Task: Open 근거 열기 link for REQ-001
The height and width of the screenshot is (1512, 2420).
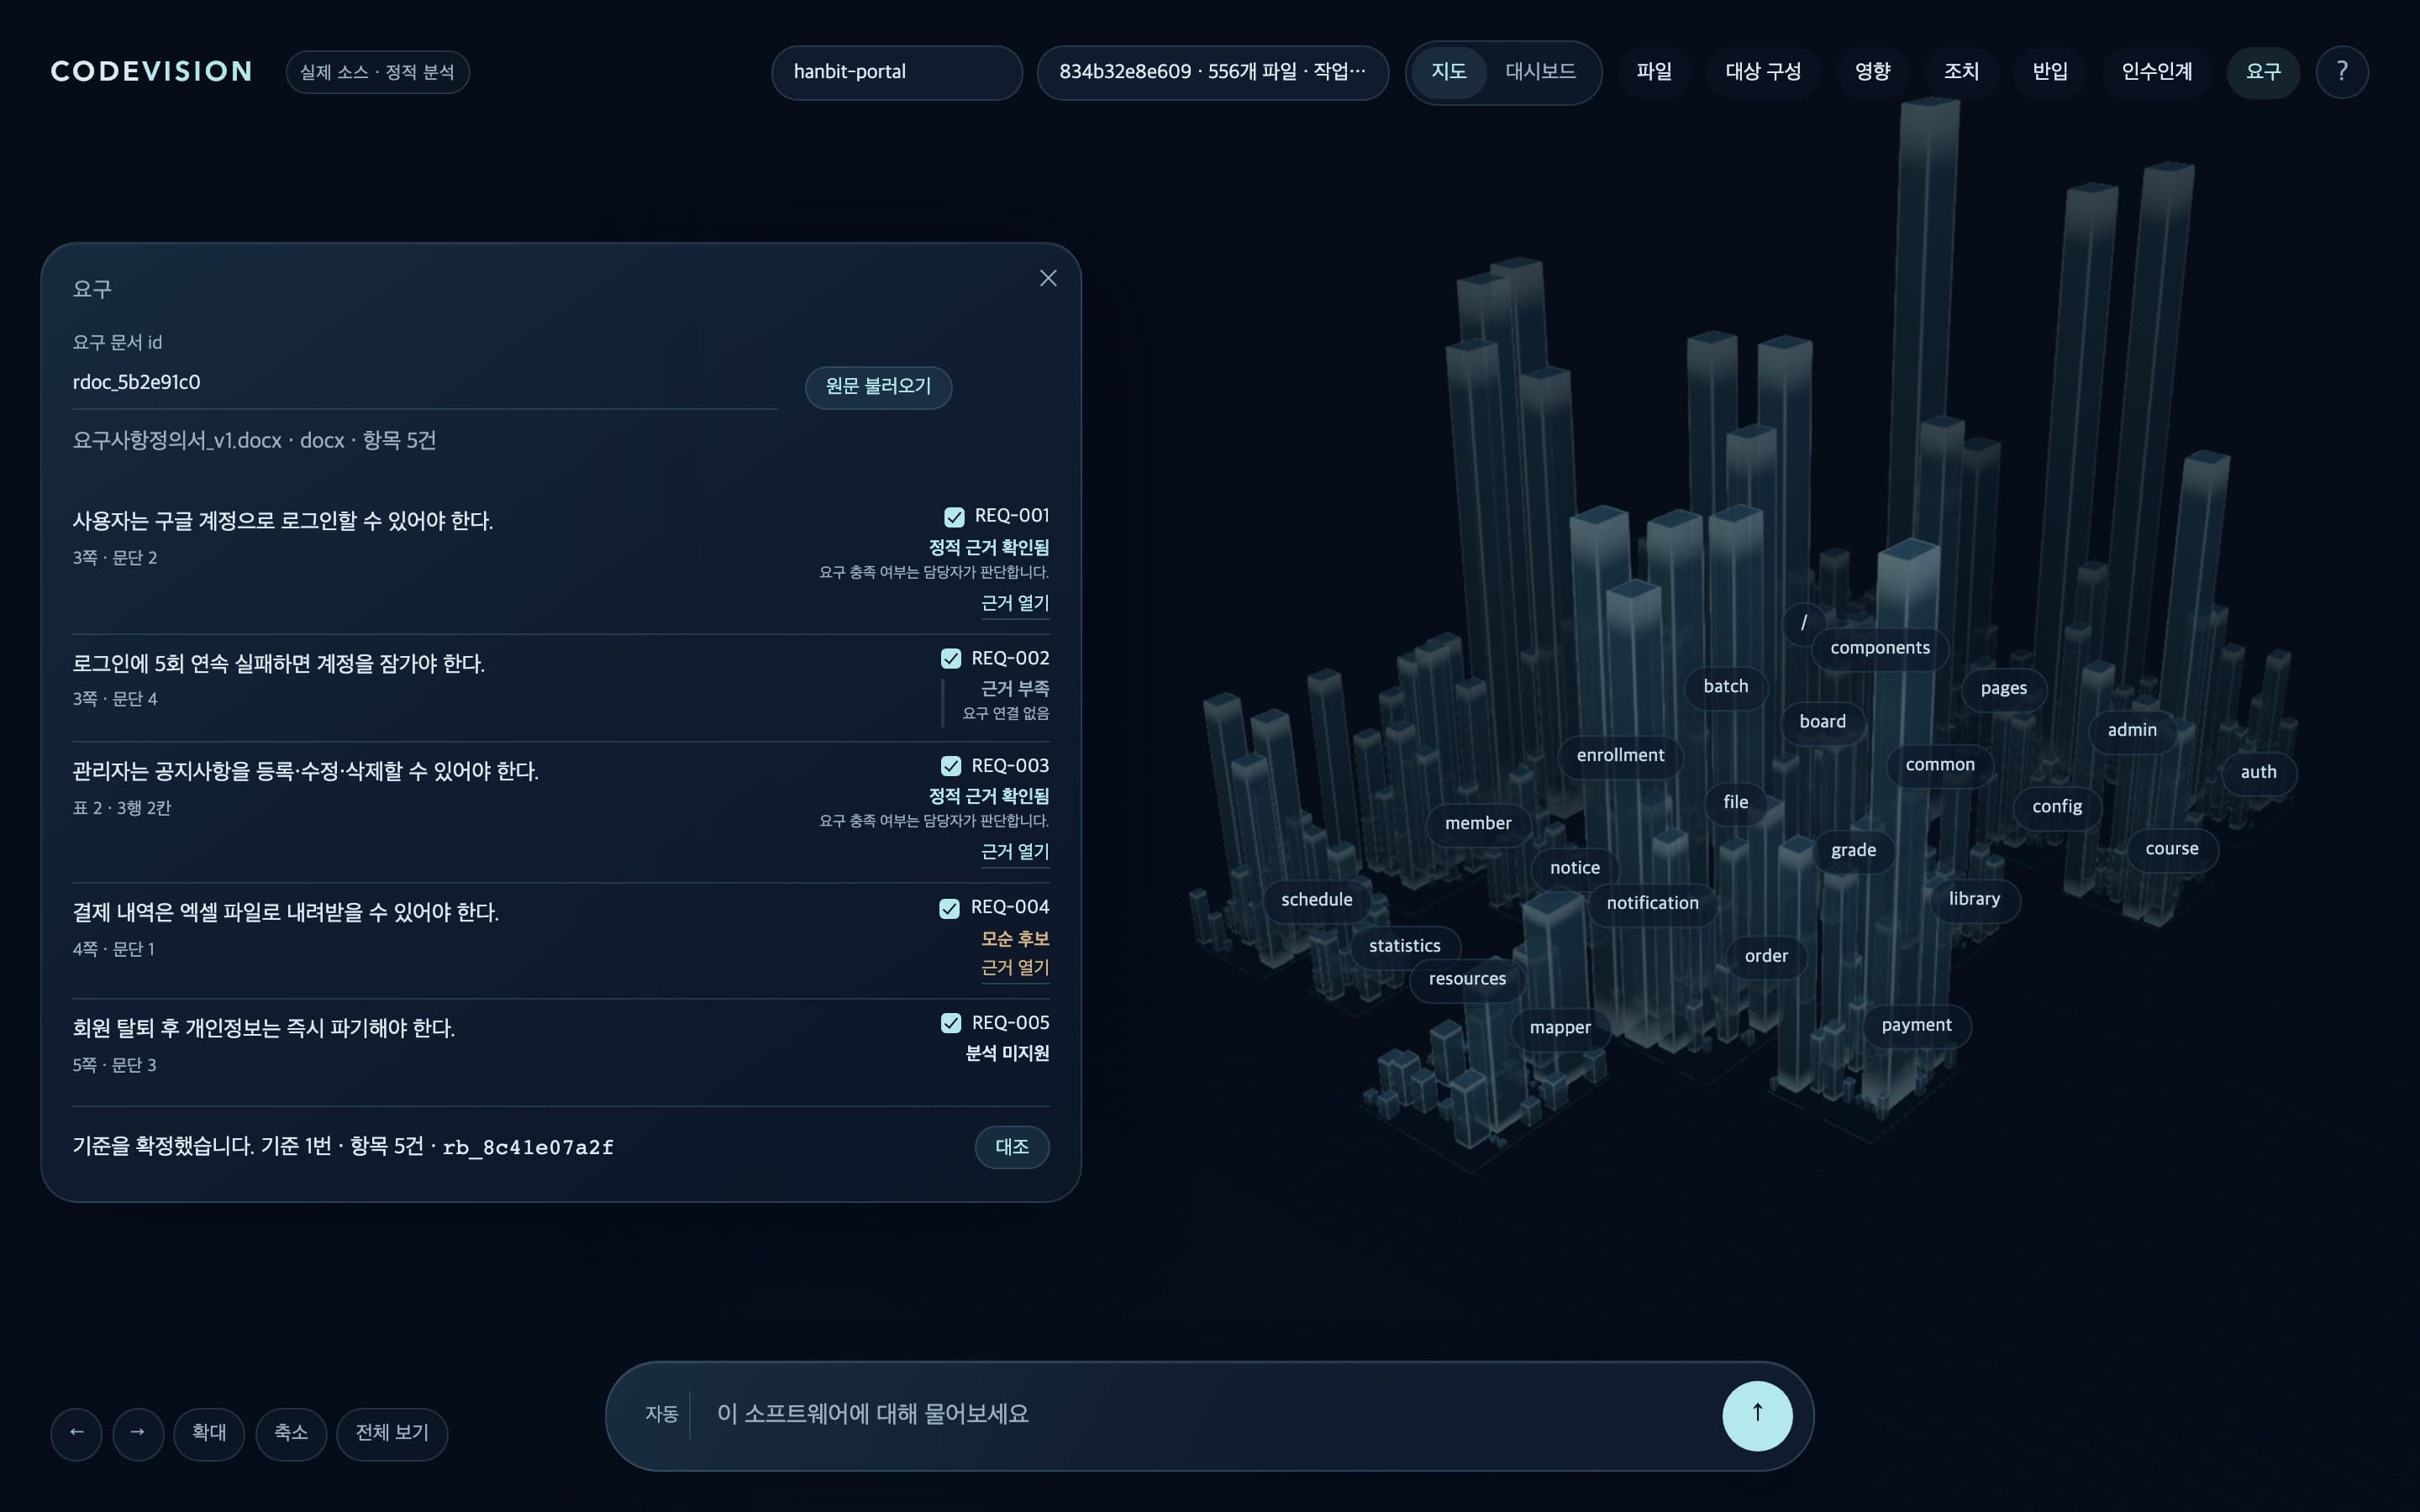Action: 1015,603
